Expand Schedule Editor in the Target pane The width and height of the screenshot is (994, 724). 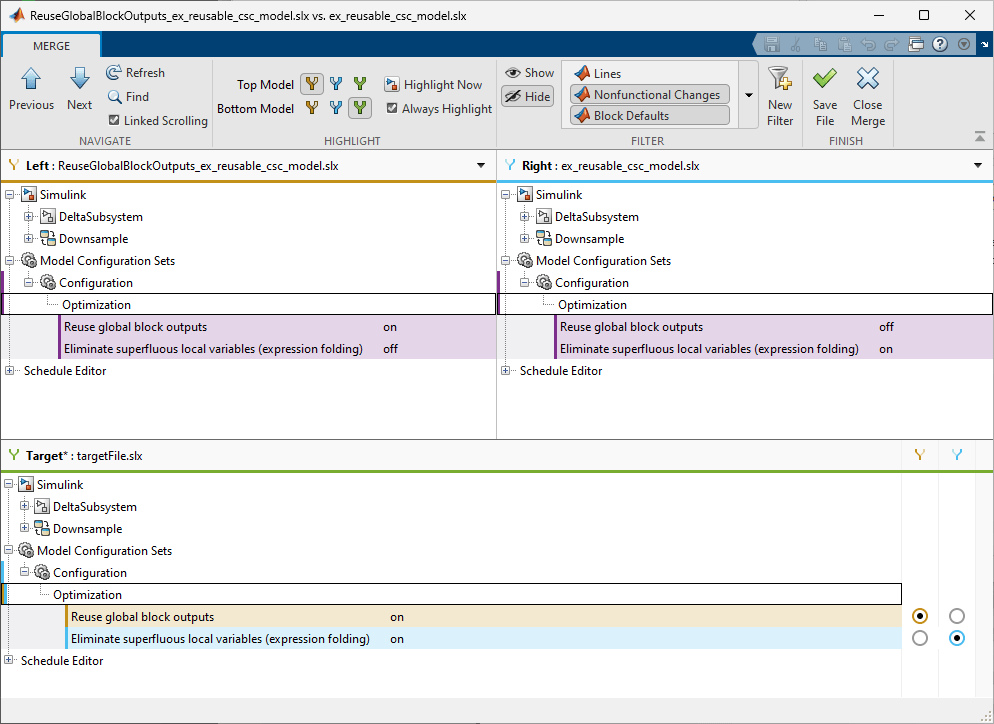(10, 661)
